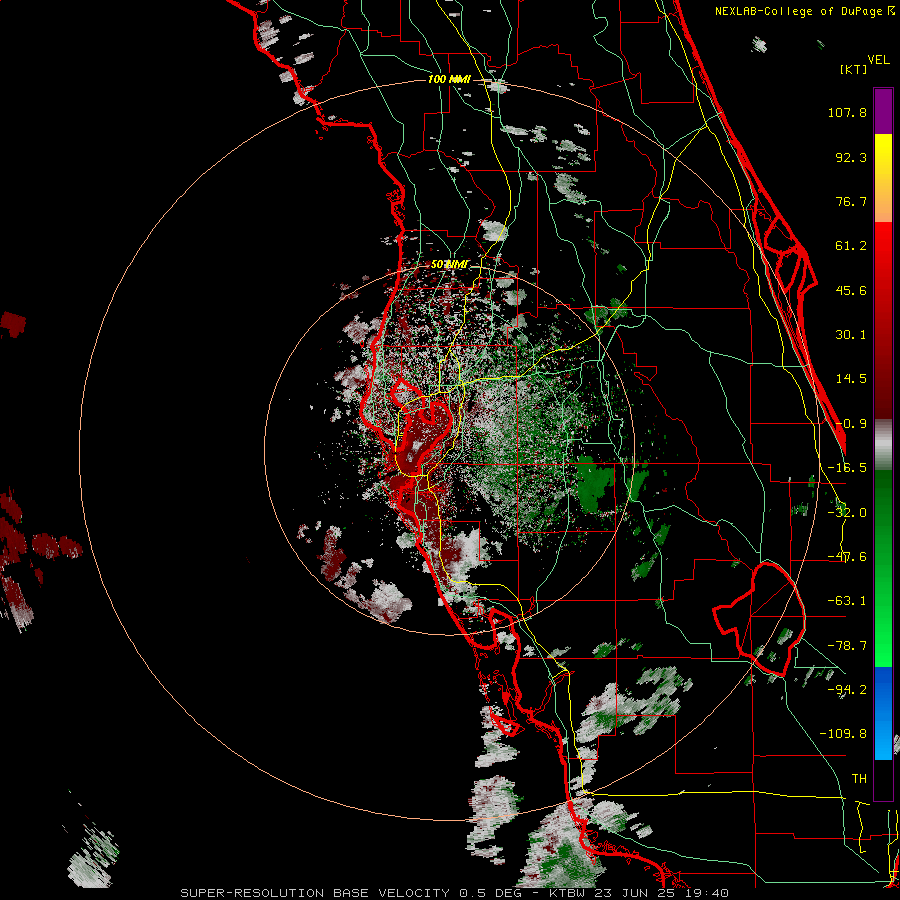Image resolution: width=900 pixels, height=900 pixels.
Task: Click the TH label in the legend
Action: click(859, 779)
